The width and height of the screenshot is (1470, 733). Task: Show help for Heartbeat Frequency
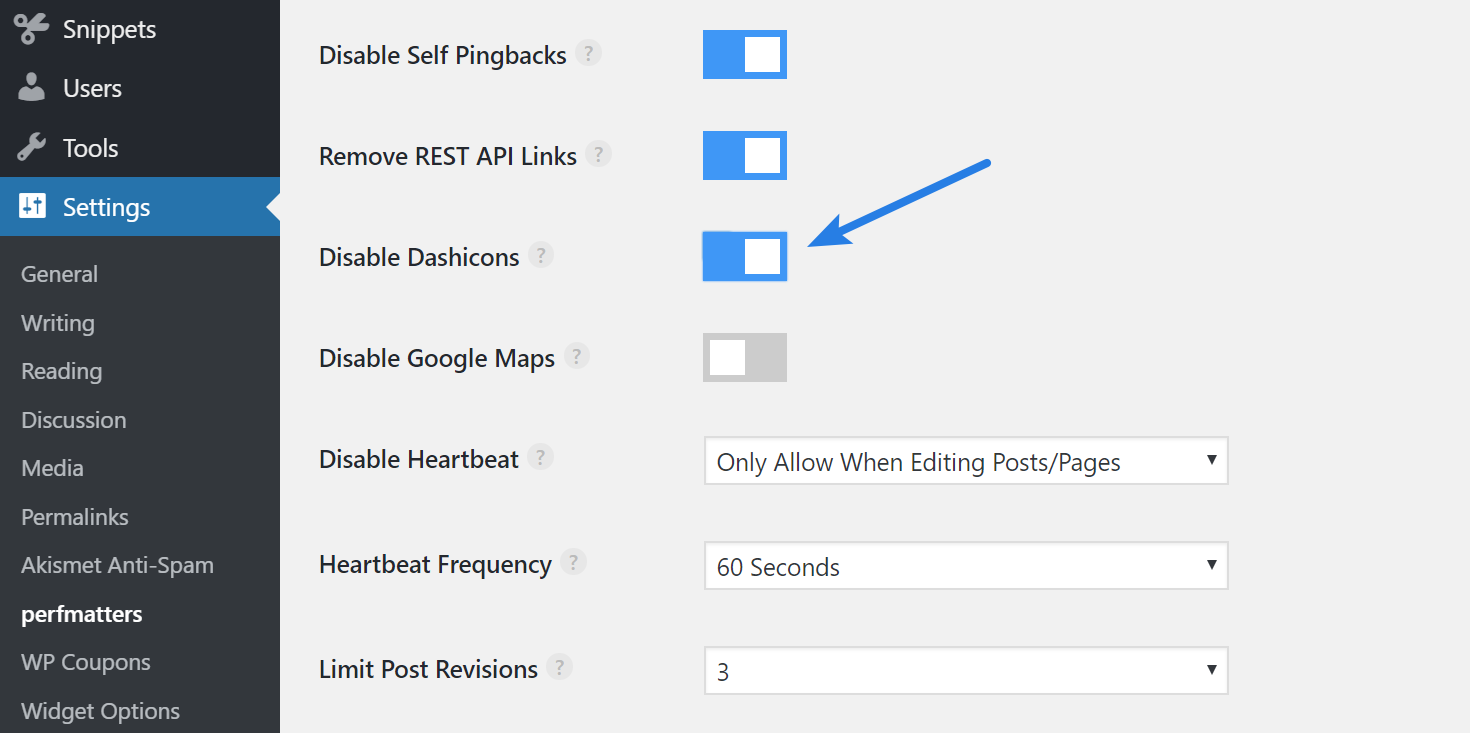pos(573,563)
